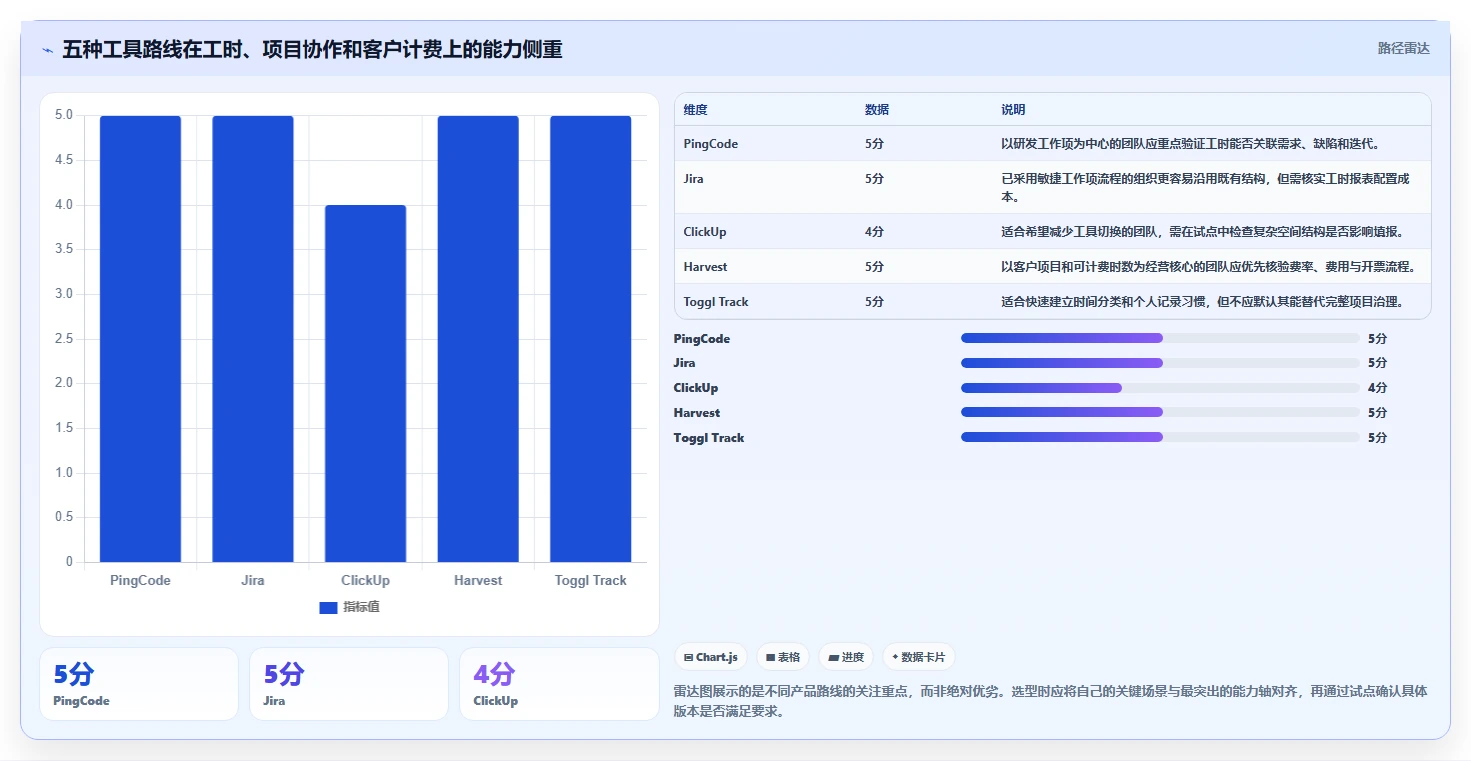Select the 进度 tag
Screen dimensions: 1471x761
point(846,657)
